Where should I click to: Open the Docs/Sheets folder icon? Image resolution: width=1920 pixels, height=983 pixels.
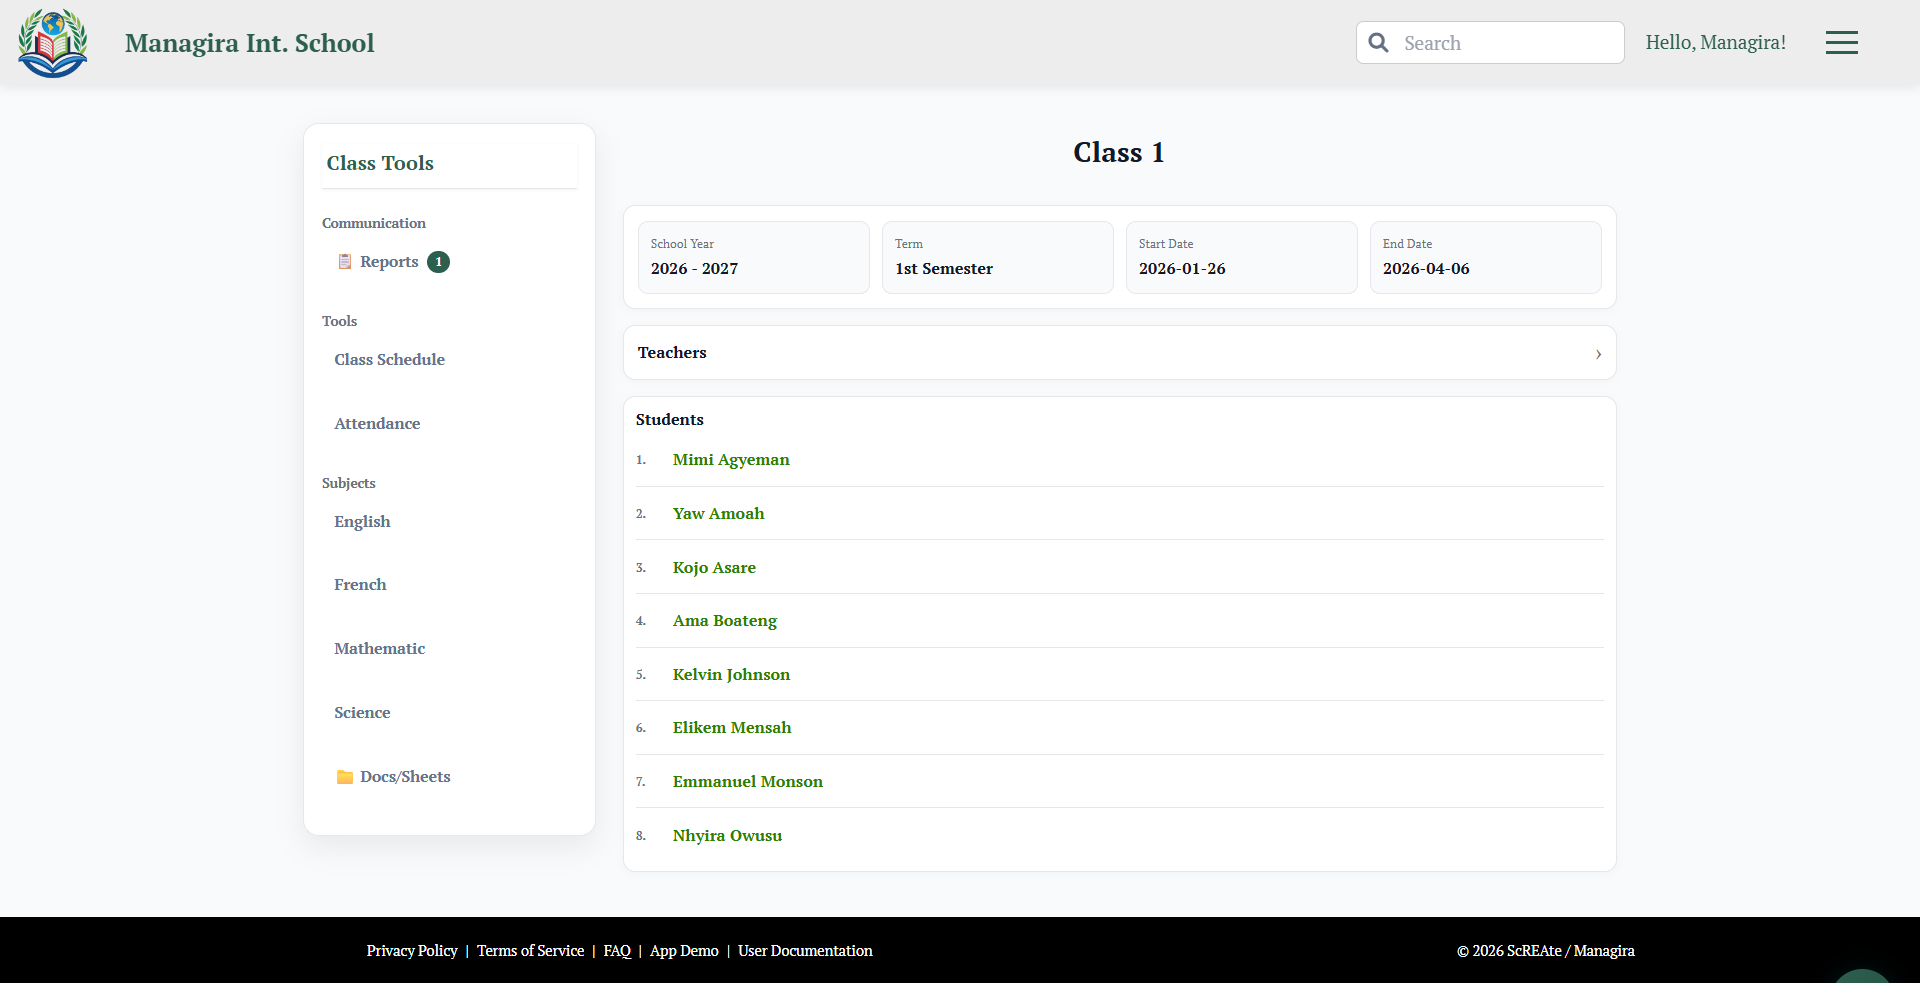[344, 776]
